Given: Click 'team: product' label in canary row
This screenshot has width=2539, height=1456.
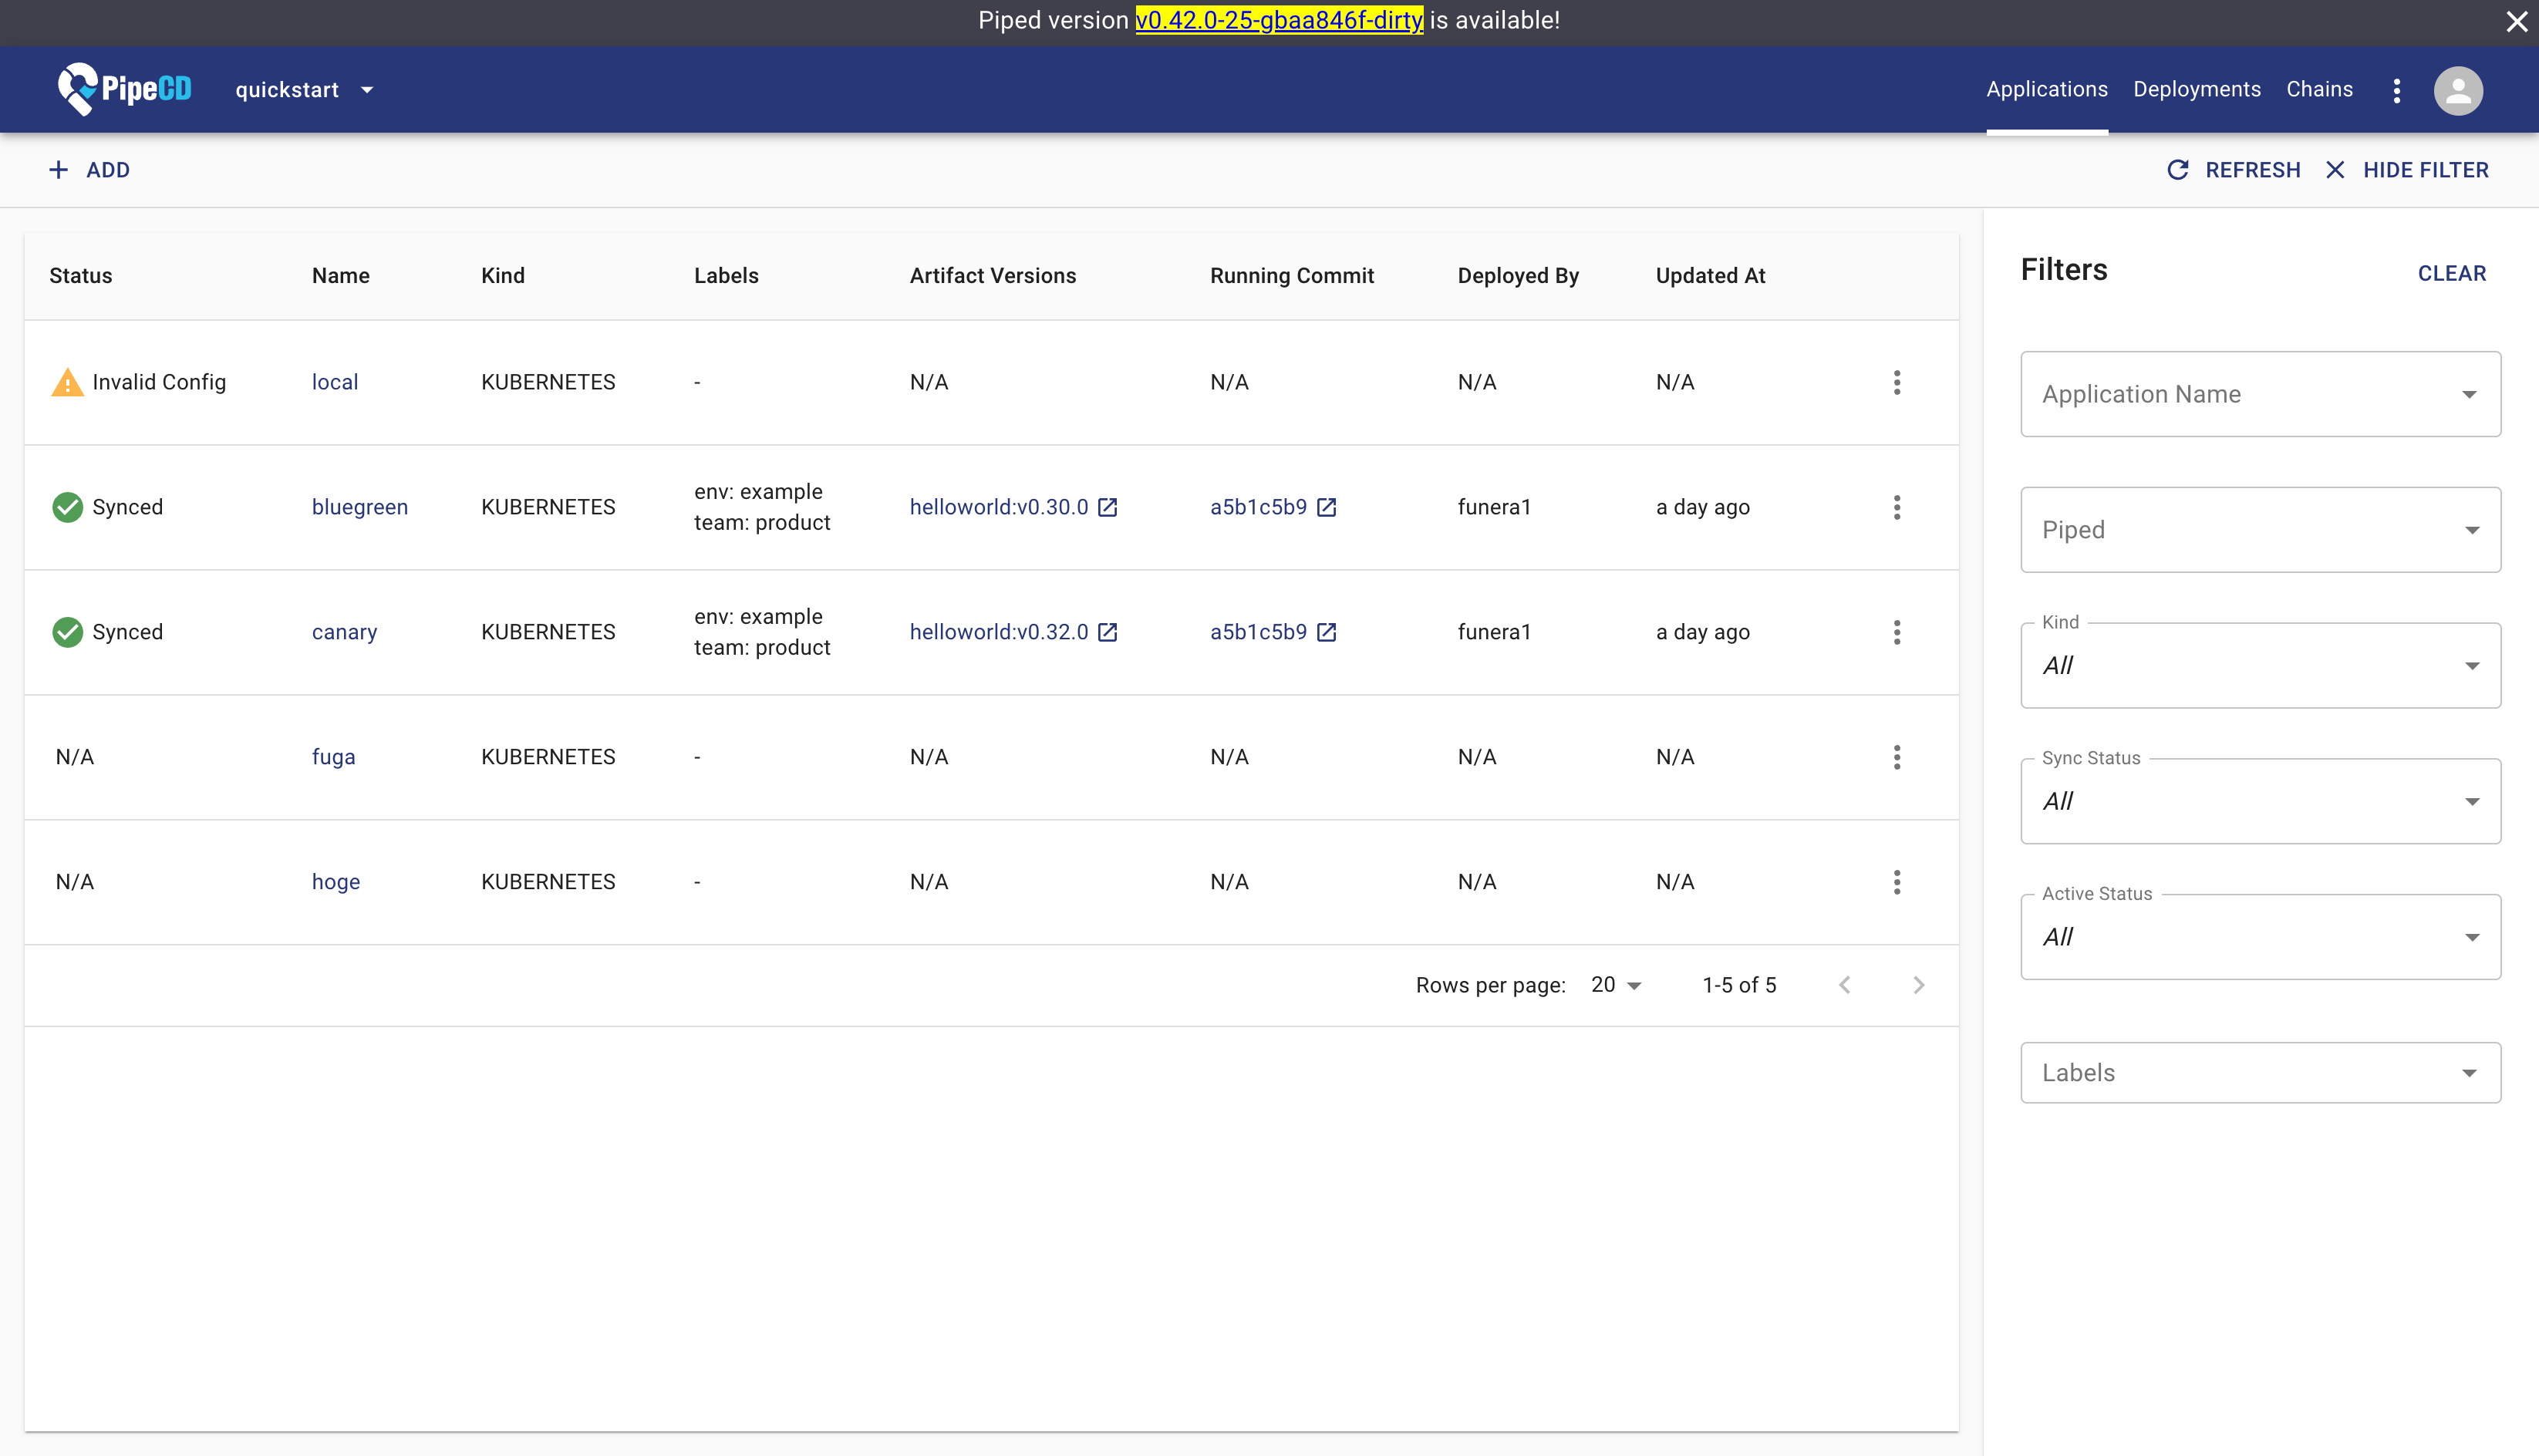Looking at the screenshot, I should 762,648.
